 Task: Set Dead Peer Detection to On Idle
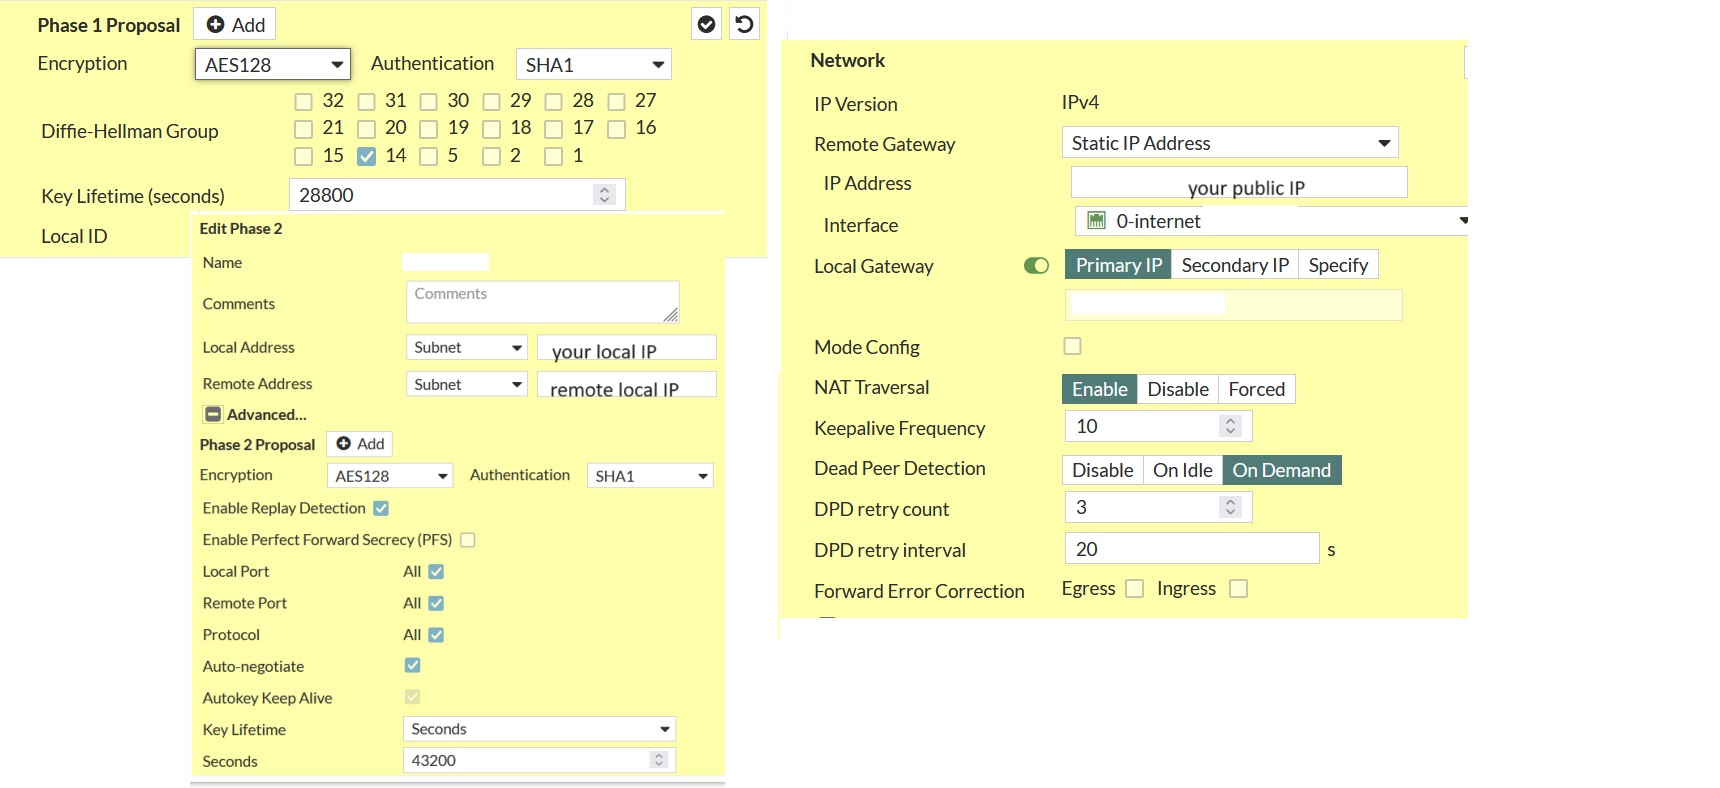[x=1183, y=470]
